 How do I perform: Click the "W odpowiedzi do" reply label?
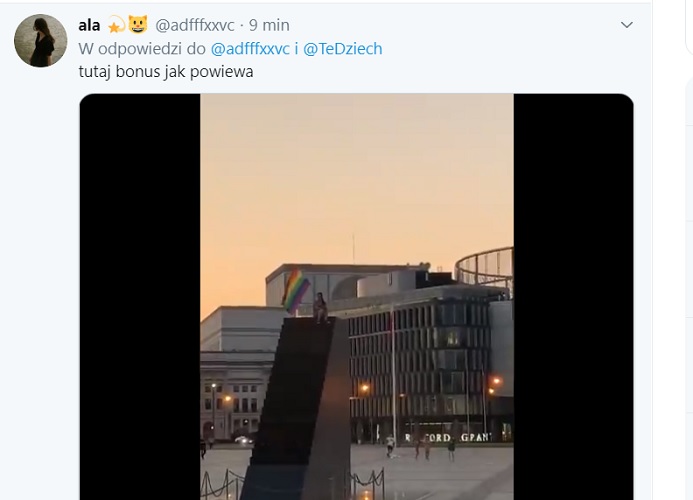pos(142,49)
